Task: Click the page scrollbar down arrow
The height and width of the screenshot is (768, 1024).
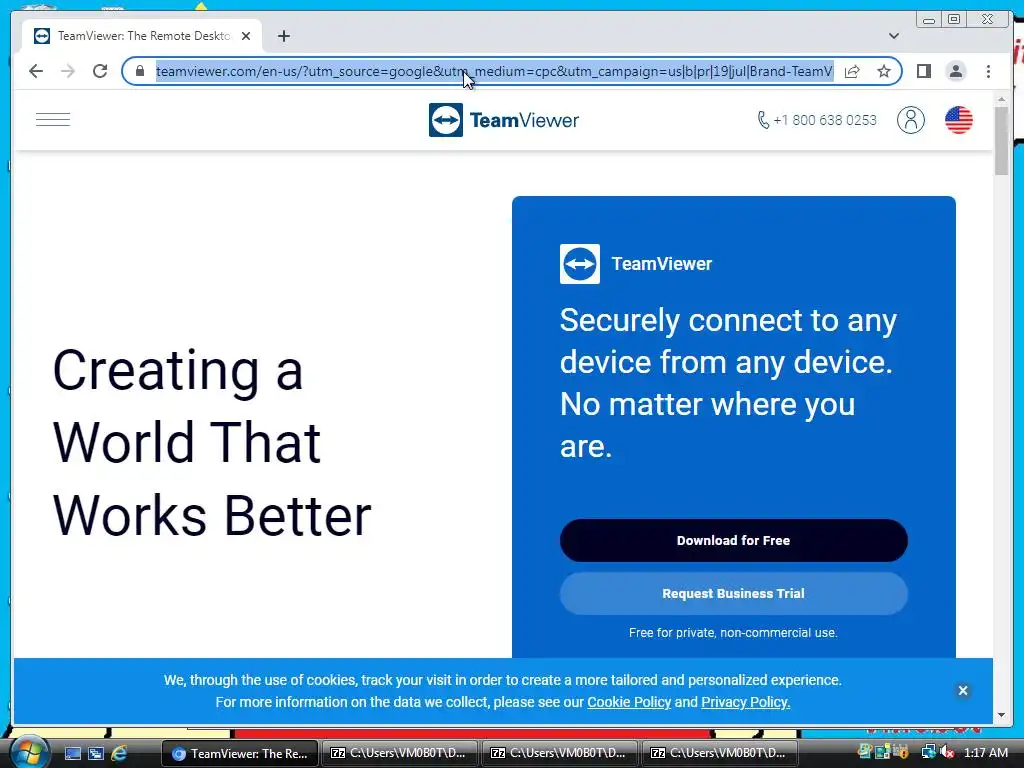Action: click(1001, 715)
